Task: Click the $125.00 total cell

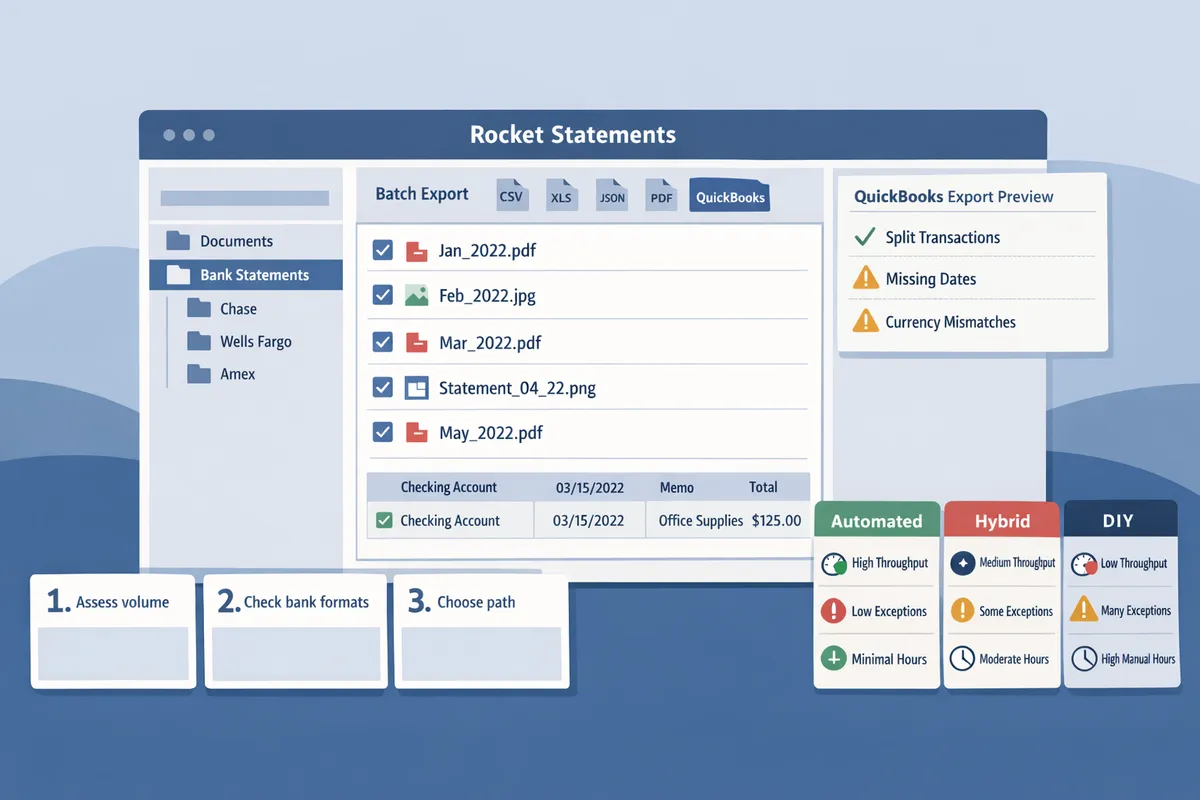Action: [x=777, y=521]
